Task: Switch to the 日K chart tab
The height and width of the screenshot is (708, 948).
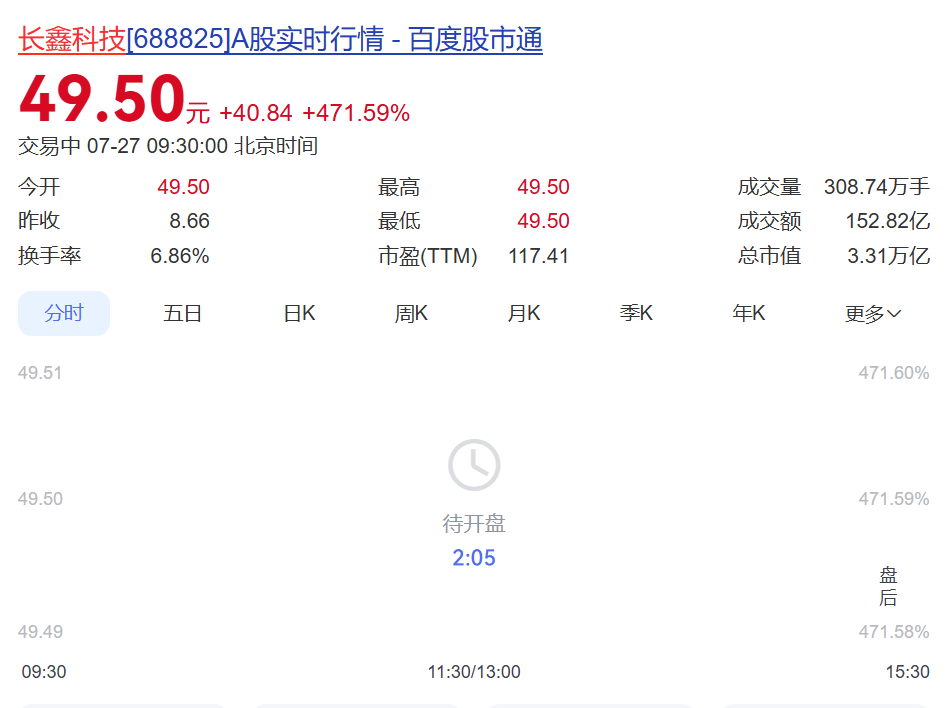Action: tap(299, 313)
